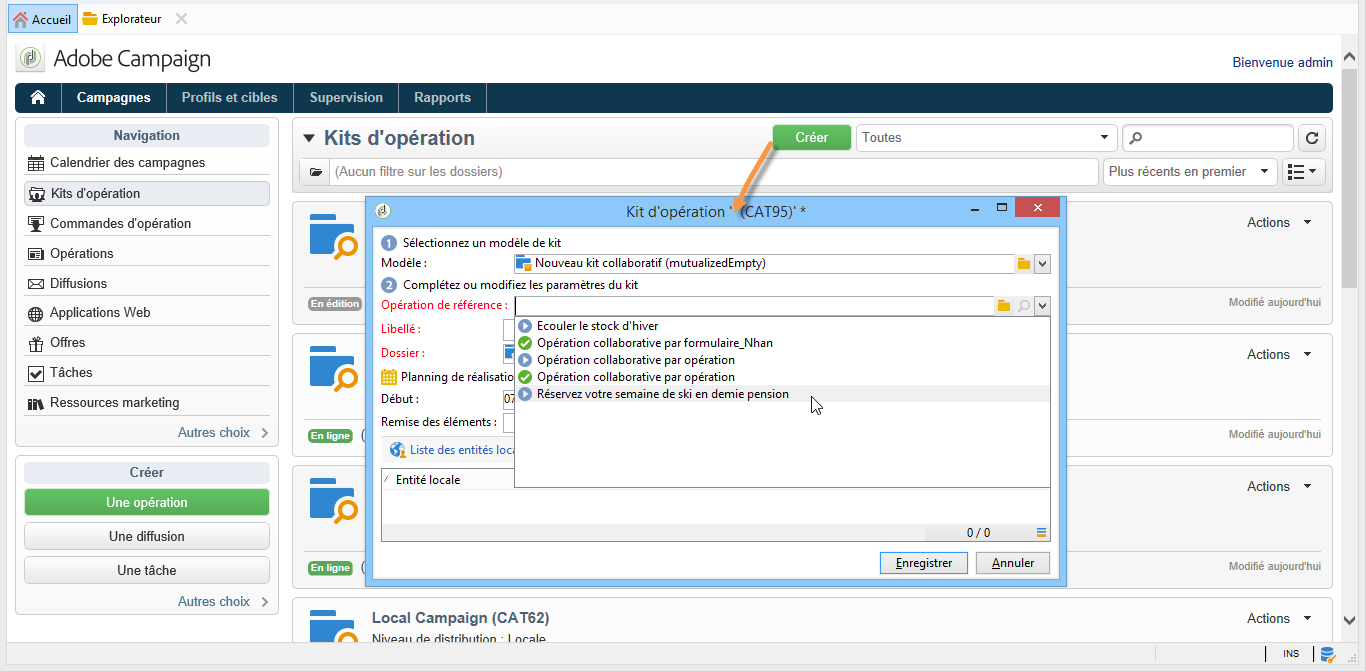This screenshot has width=1366, height=672.
Task: Click the Local Campaign (CAT62) title
Action: point(460,618)
